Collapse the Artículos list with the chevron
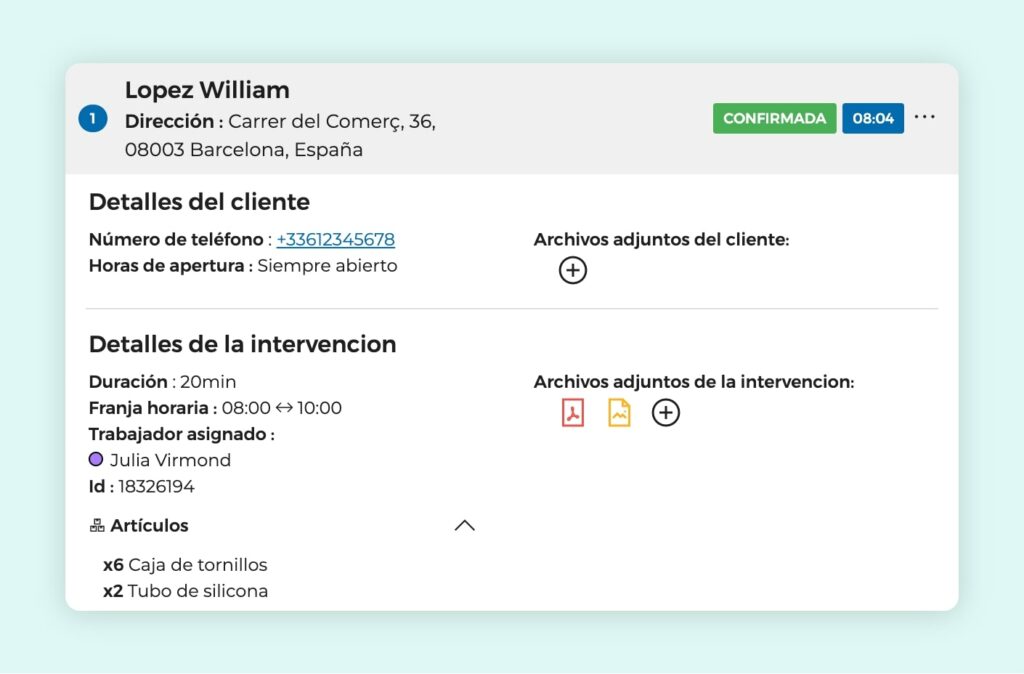This screenshot has width=1024, height=674. point(463,525)
